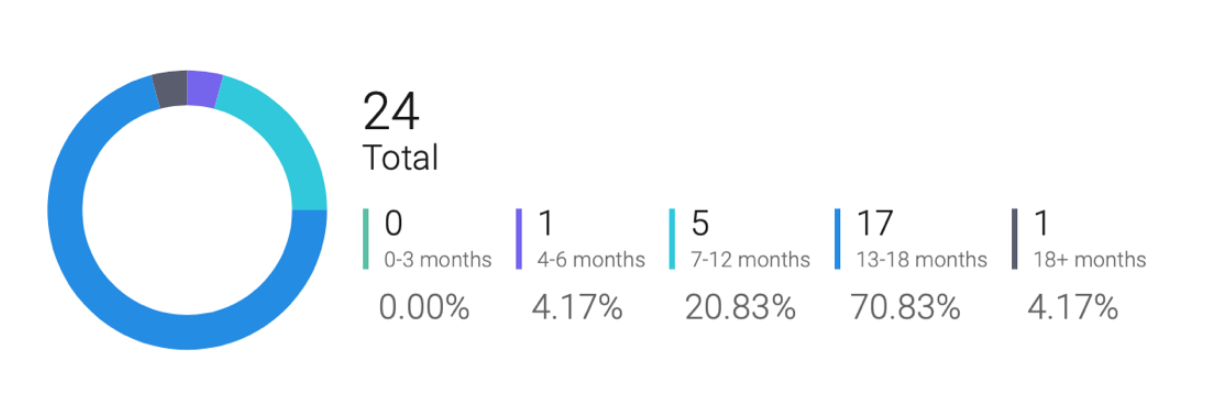Select the teal 7-12 months color bar

672,239
